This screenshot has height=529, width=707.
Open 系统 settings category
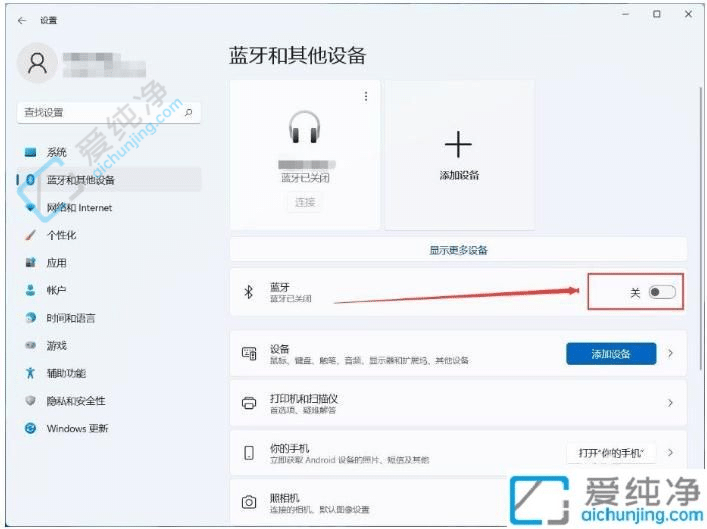pos(109,152)
